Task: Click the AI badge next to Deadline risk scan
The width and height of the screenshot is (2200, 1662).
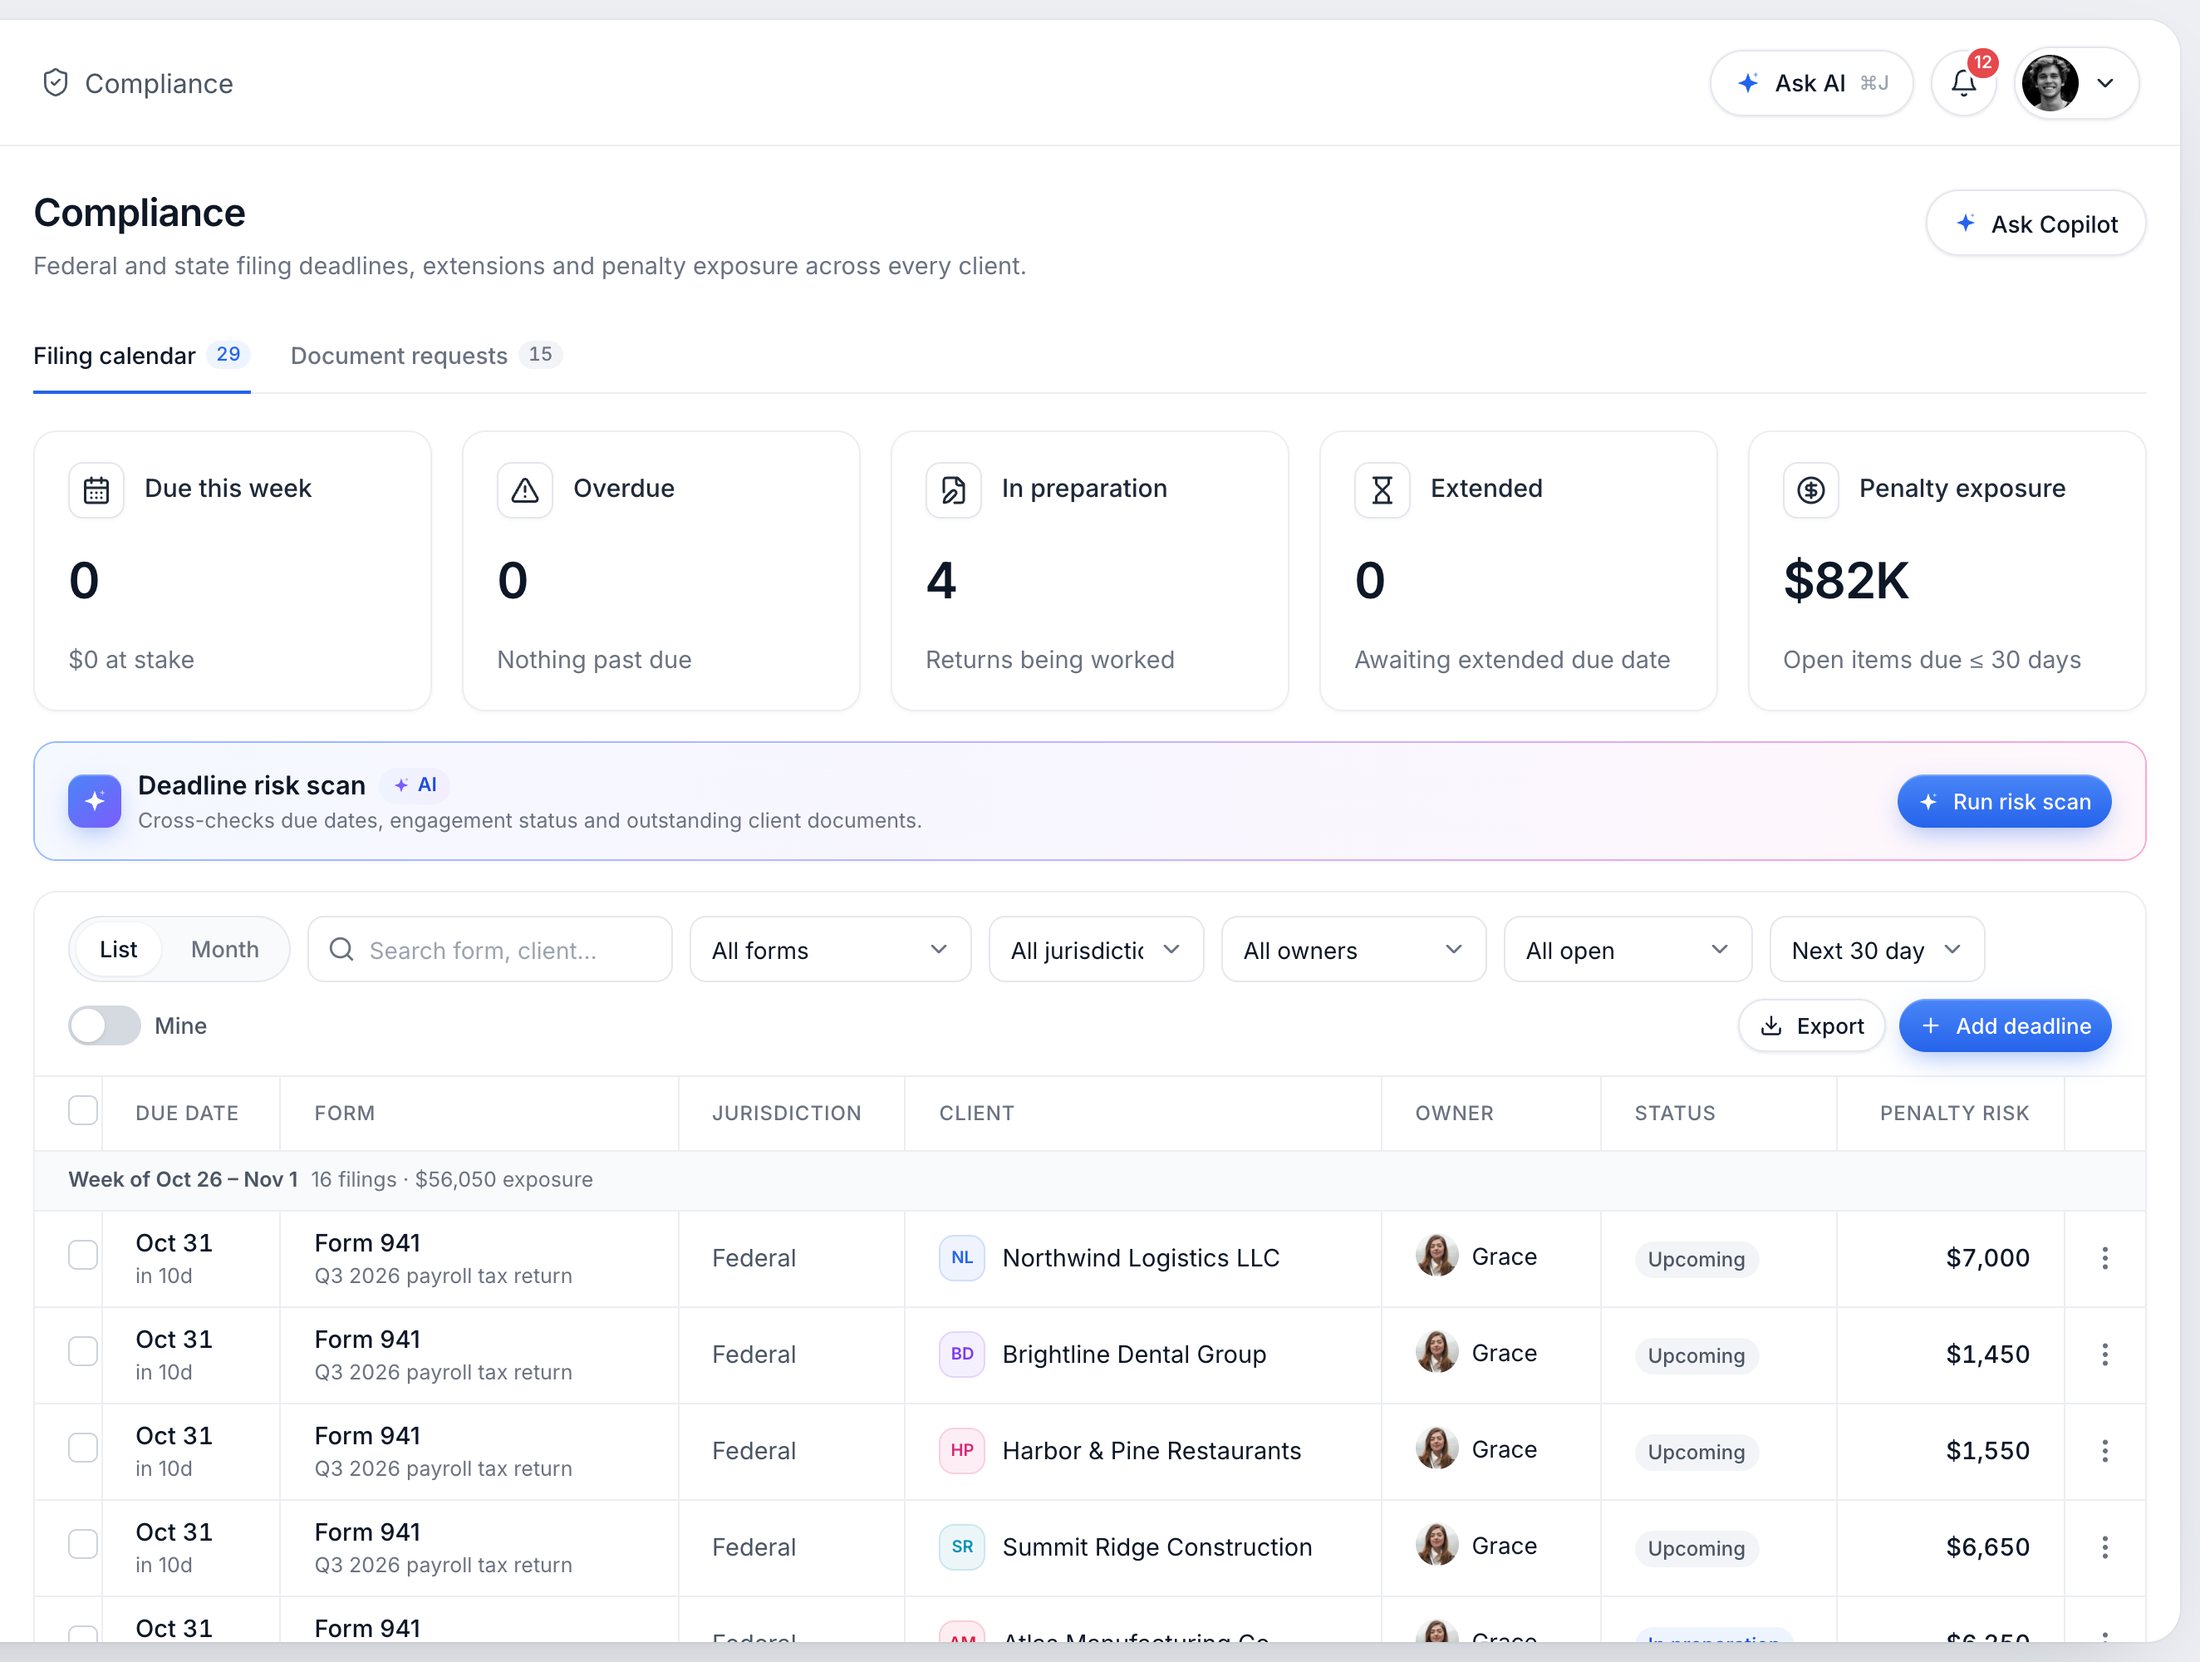Action: coord(415,785)
